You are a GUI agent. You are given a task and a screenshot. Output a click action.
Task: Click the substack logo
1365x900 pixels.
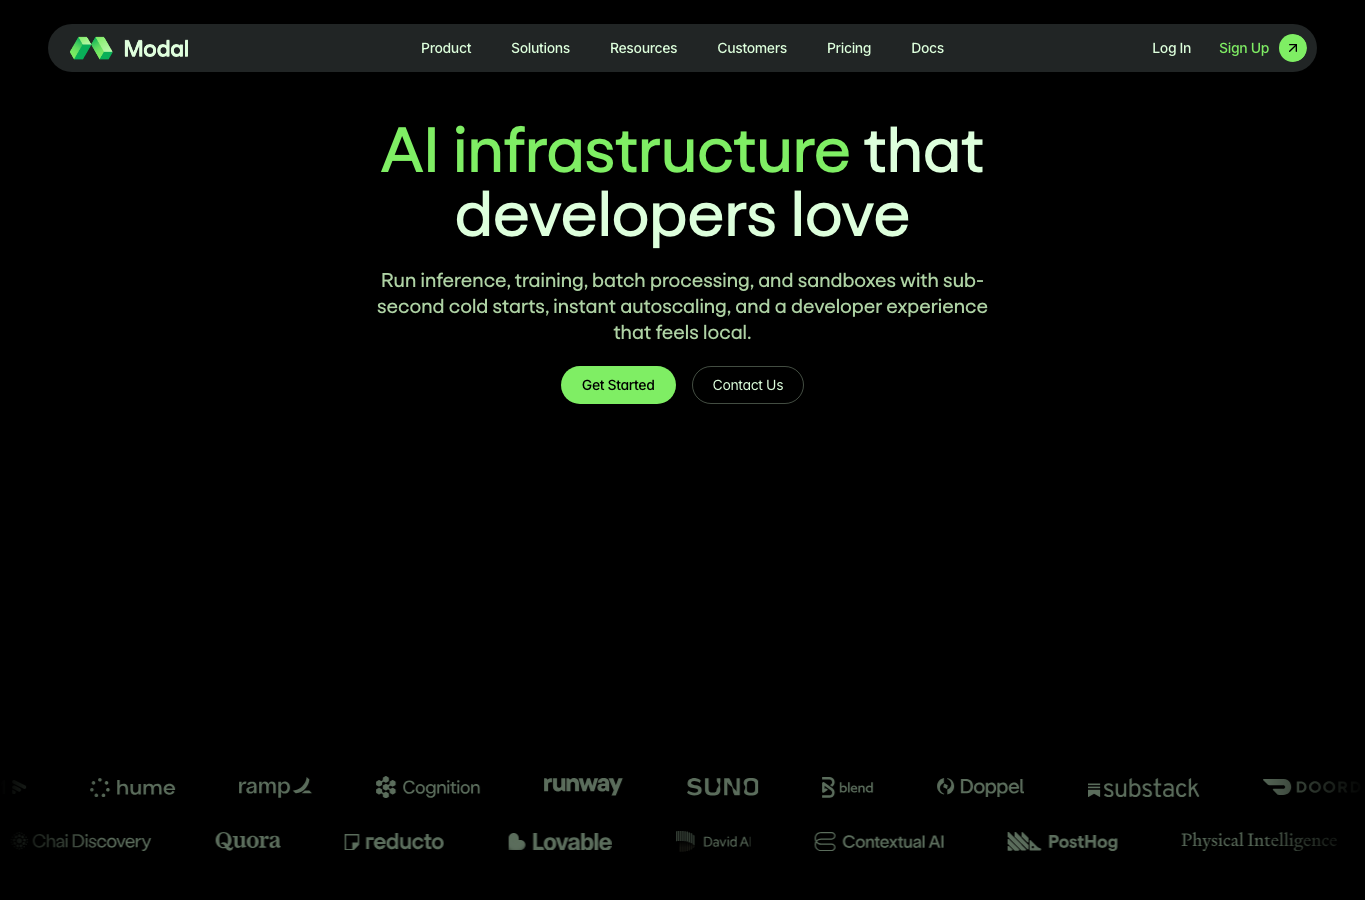tap(1143, 789)
